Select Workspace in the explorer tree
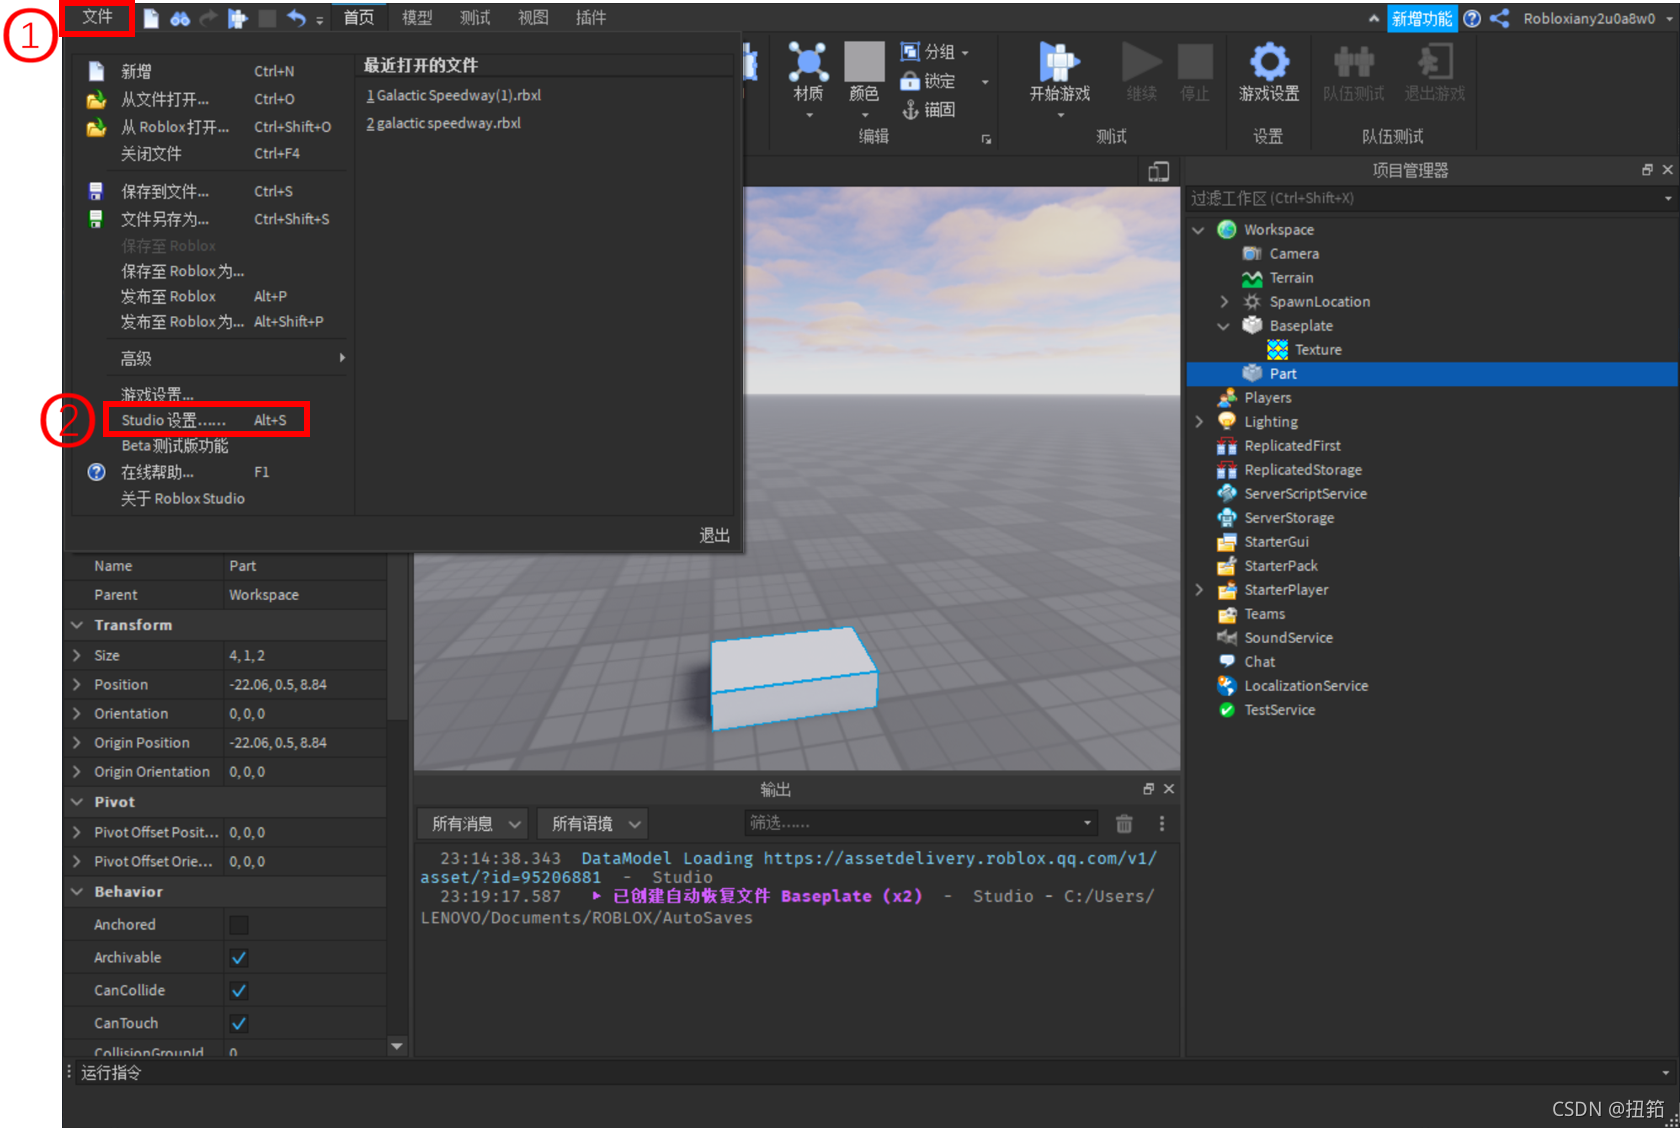This screenshot has width=1680, height=1128. coord(1279,230)
